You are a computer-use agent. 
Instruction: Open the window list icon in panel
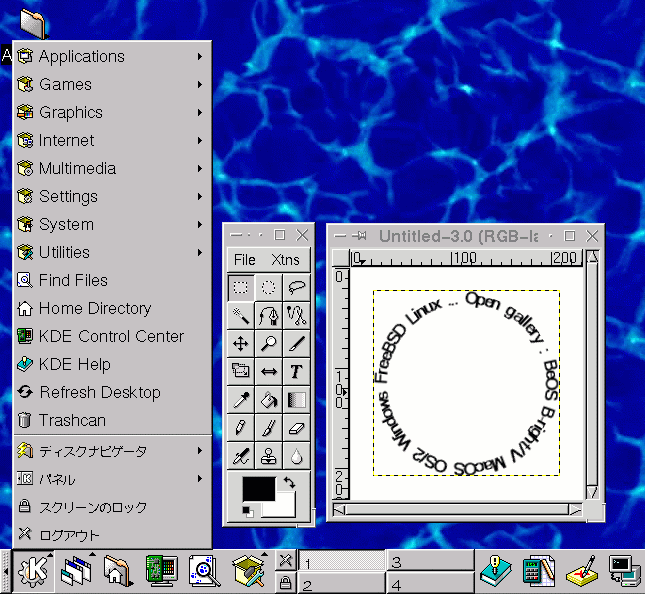pos(77,571)
